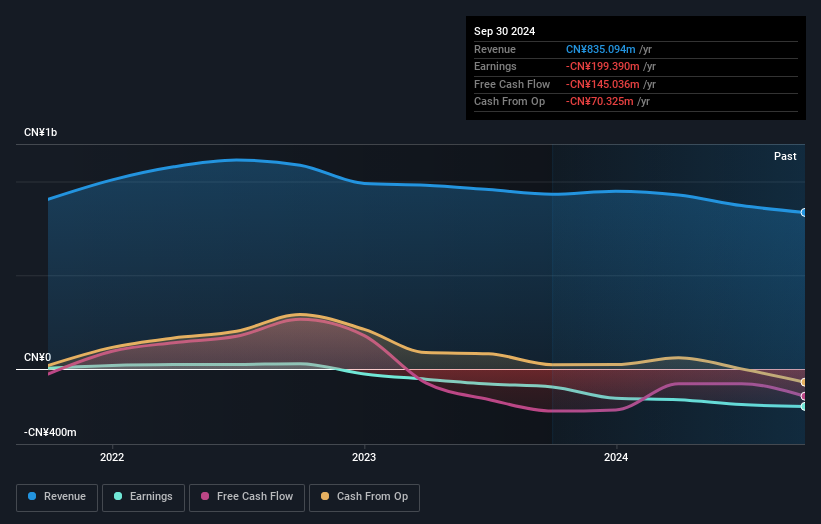This screenshot has width=821, height=524.
Task: Click the 2022 x-axis label
Action: coord(112,458)
